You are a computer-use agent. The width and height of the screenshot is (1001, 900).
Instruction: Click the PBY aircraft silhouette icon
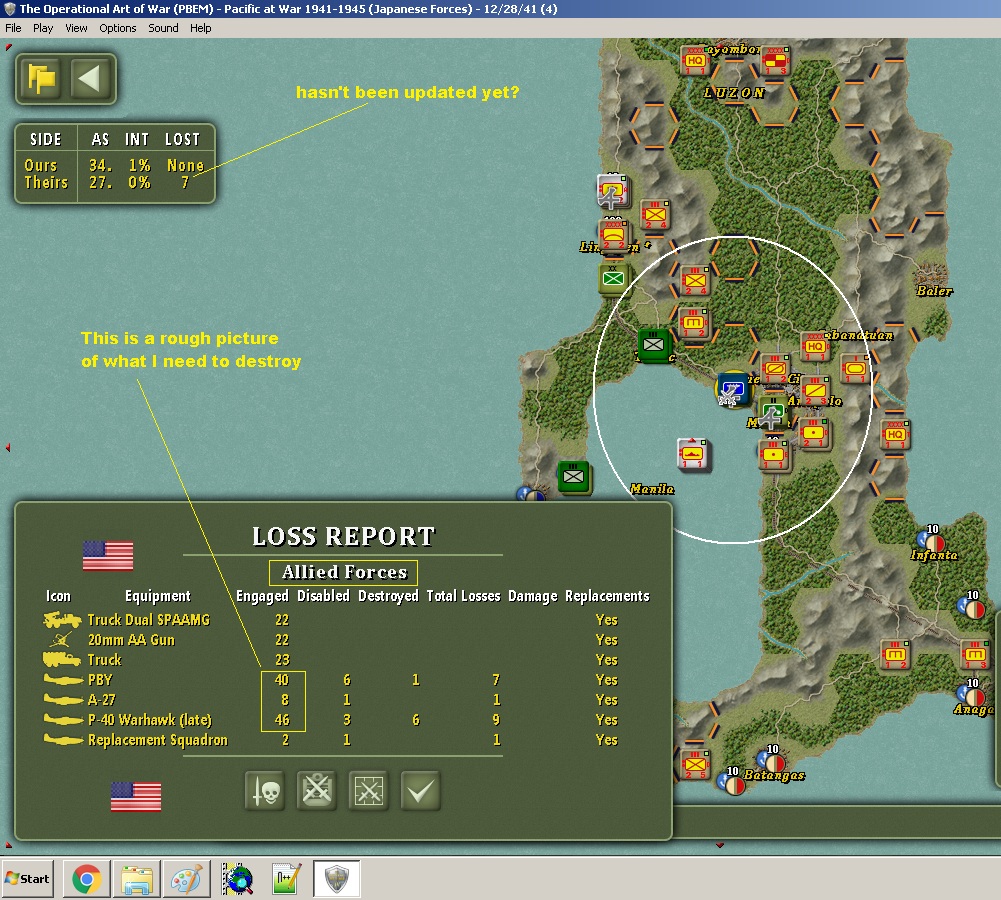click(x=63, y=680)
